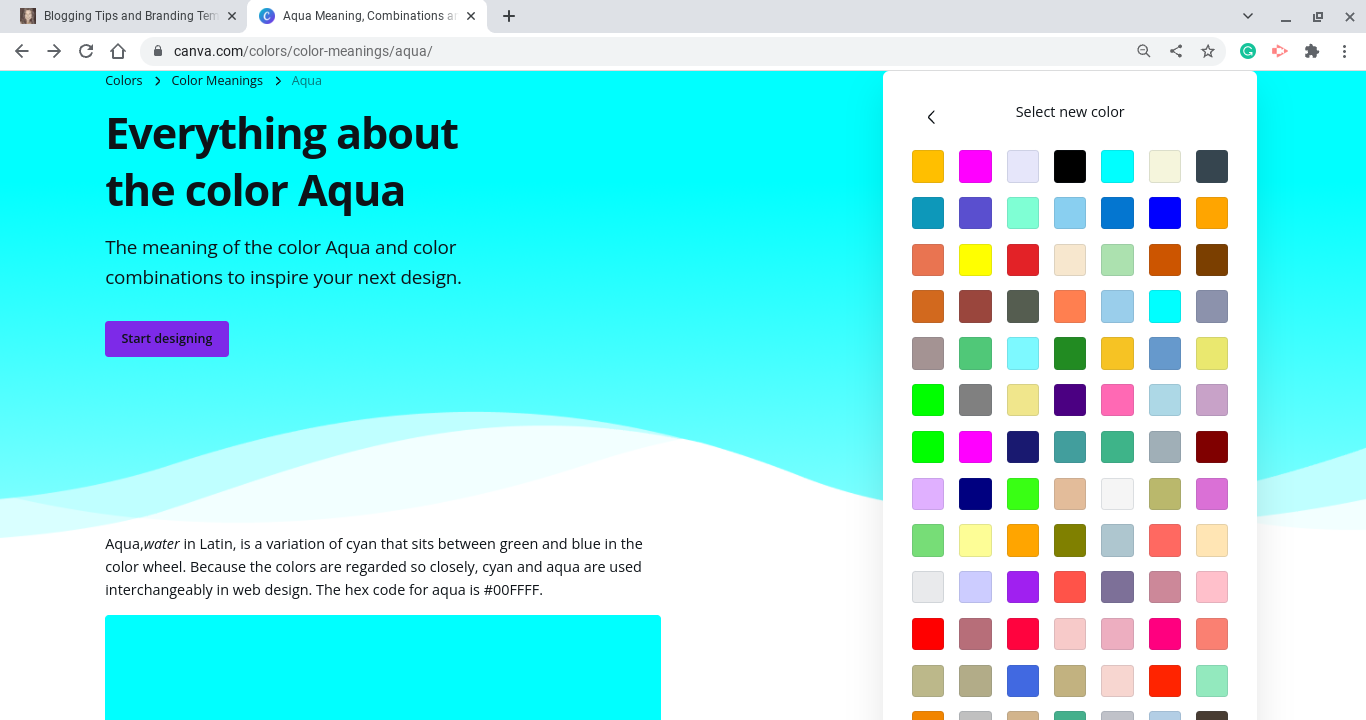Click the Start designing button
The width and height of the screenshot is (1366, 720).
[167, 339]
